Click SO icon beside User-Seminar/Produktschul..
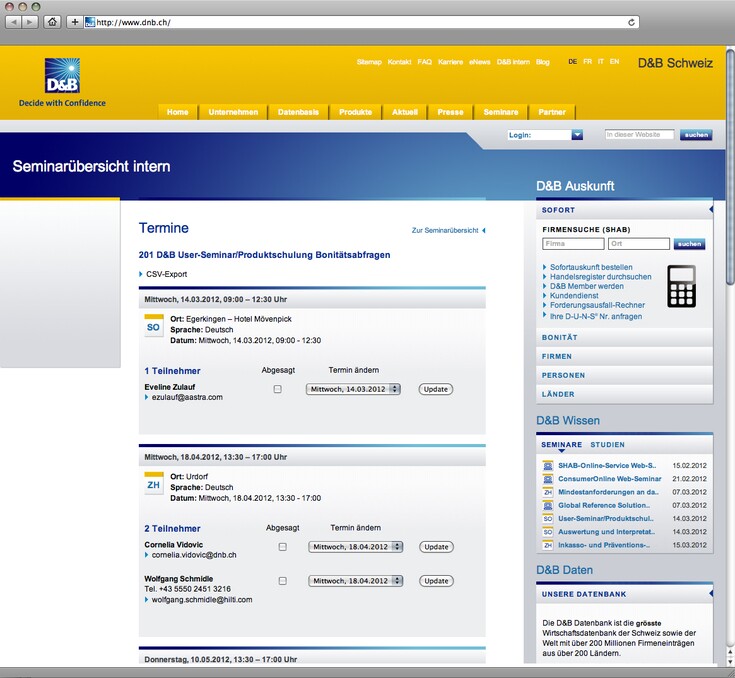 (548, 519)
